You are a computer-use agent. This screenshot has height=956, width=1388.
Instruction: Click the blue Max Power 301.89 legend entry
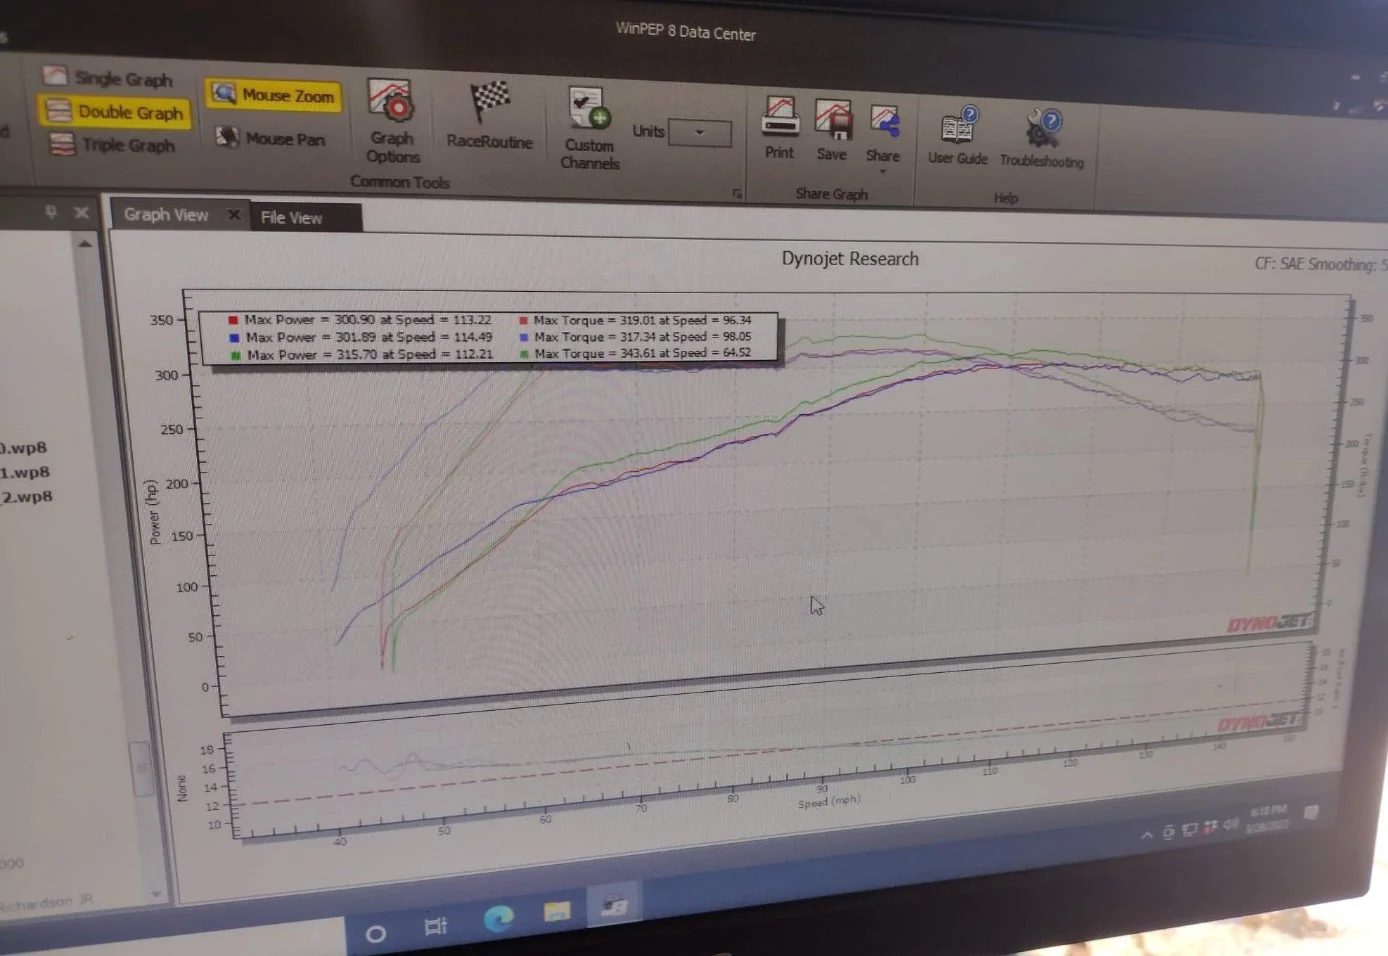(360, 337)
